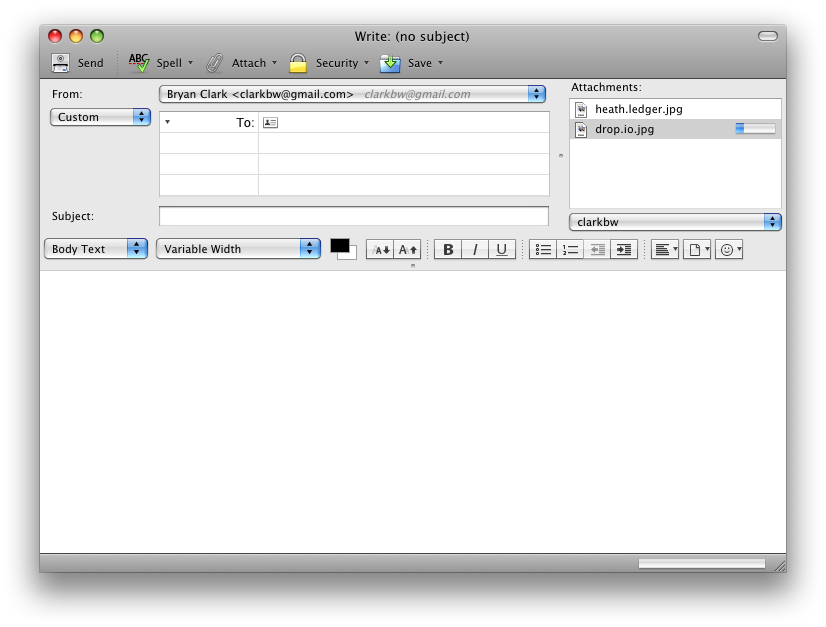The width and height of the screenshot is (826, 627).
Task: Click the drop.io.jpg upload progress bar
Action: (x=755, y=129)
